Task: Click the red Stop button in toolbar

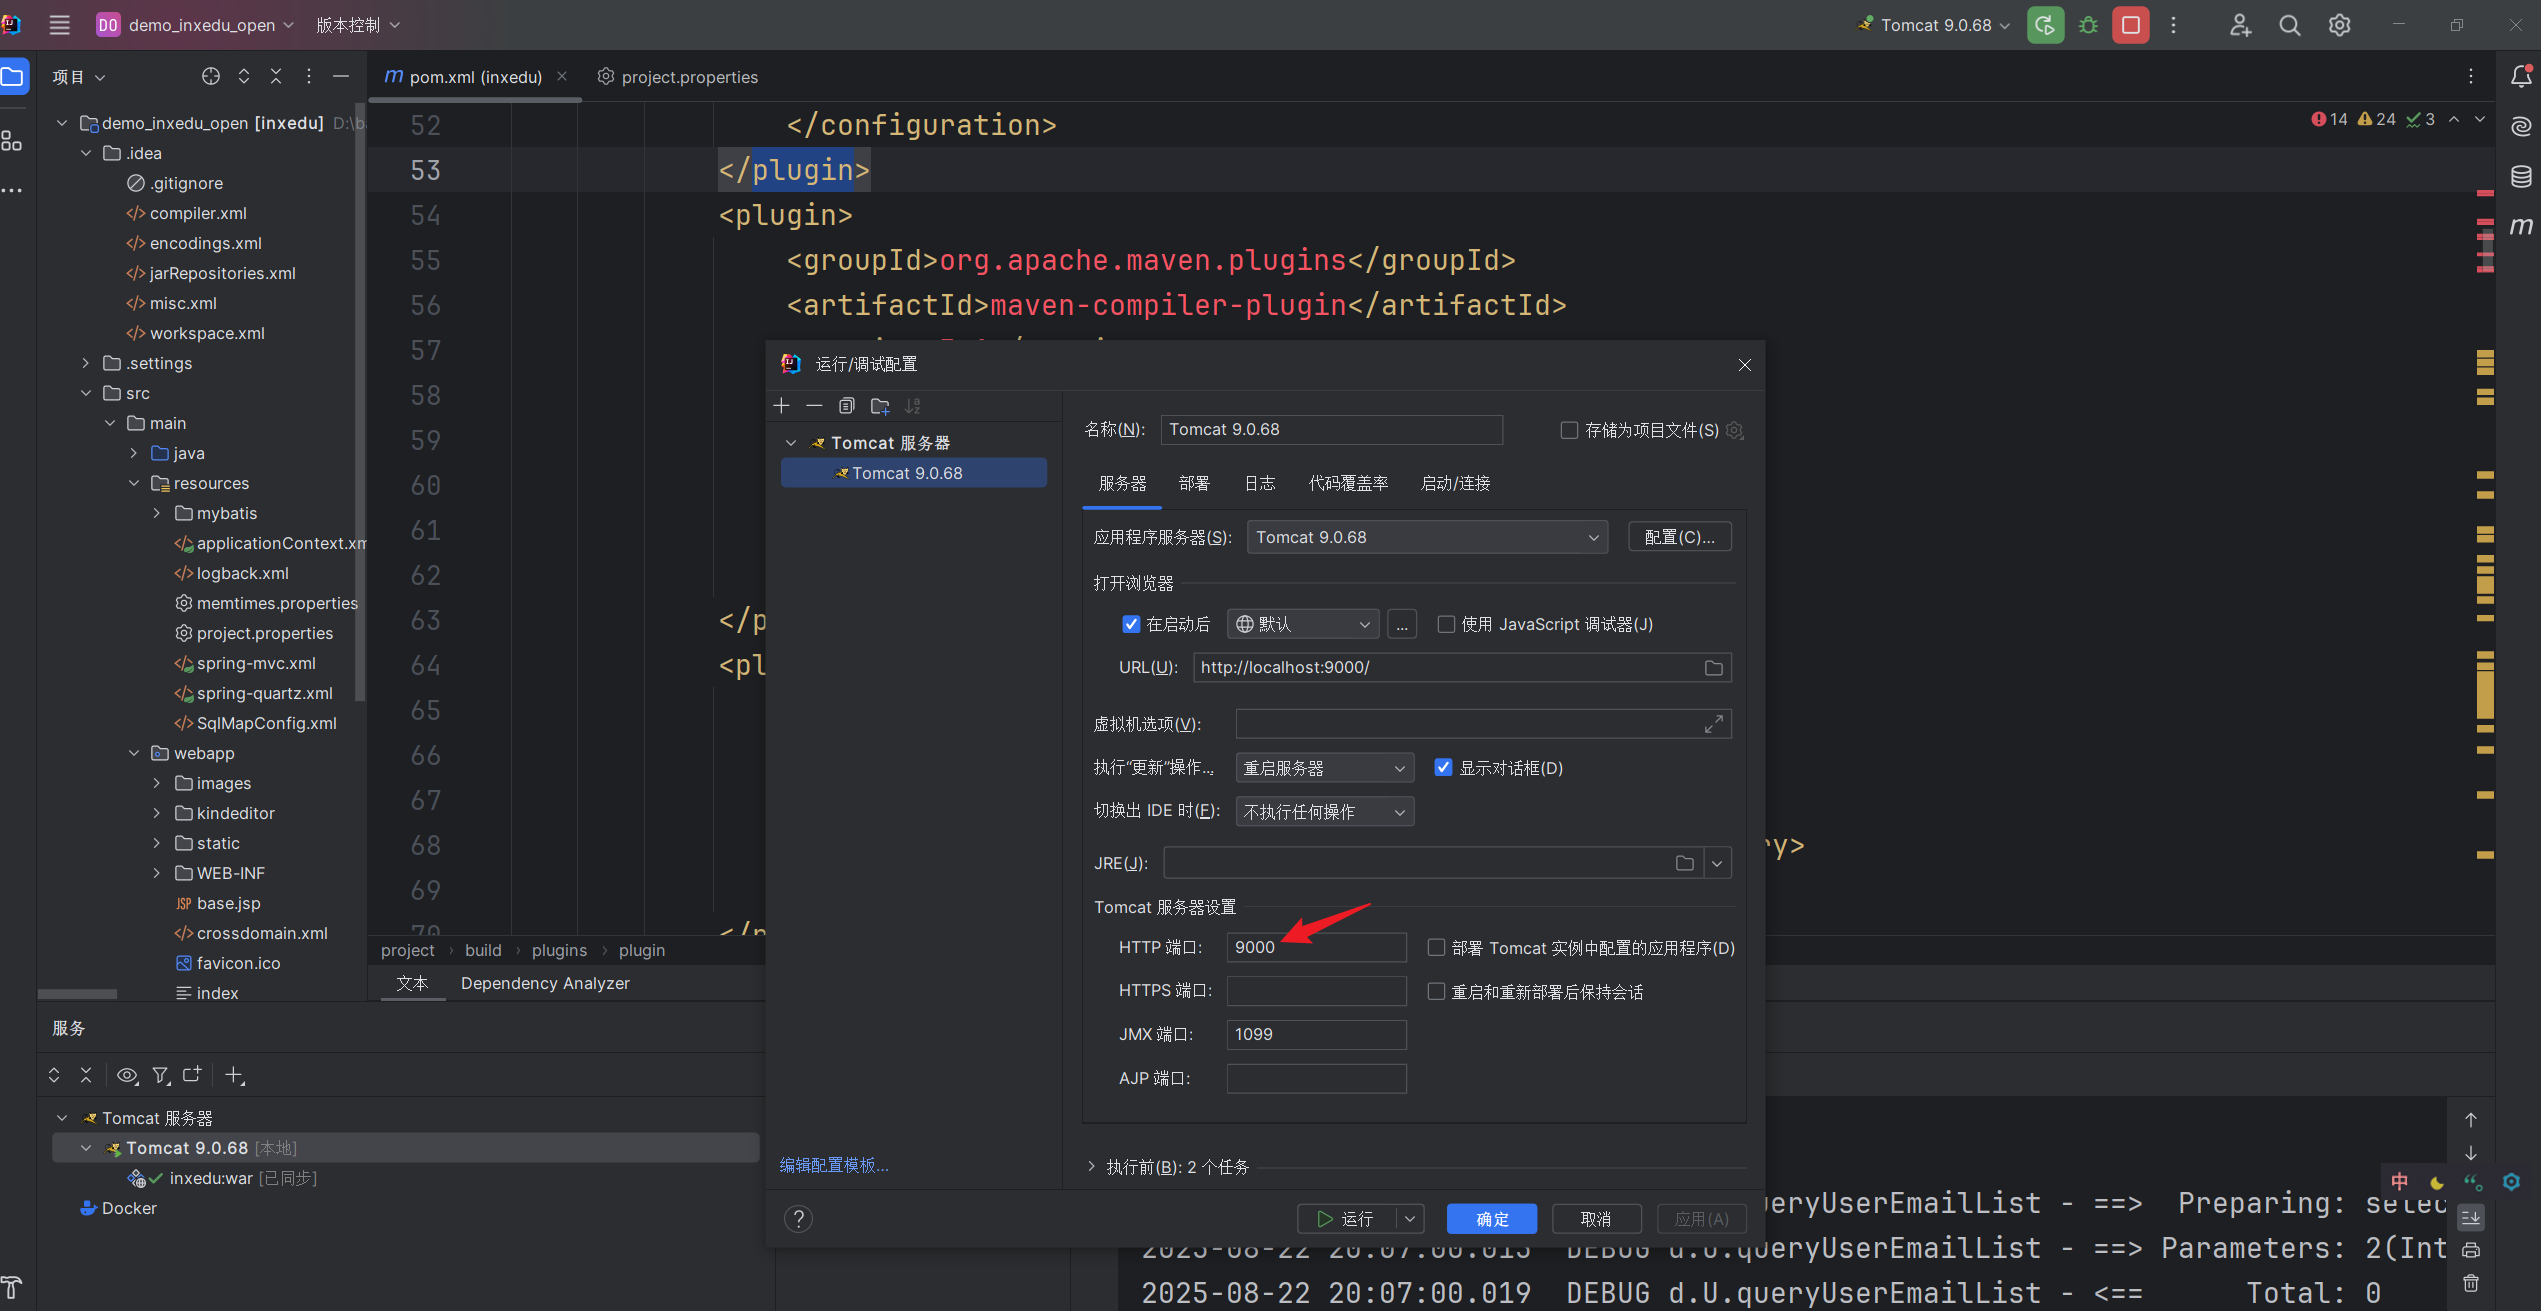Action: click(2130, 25)
